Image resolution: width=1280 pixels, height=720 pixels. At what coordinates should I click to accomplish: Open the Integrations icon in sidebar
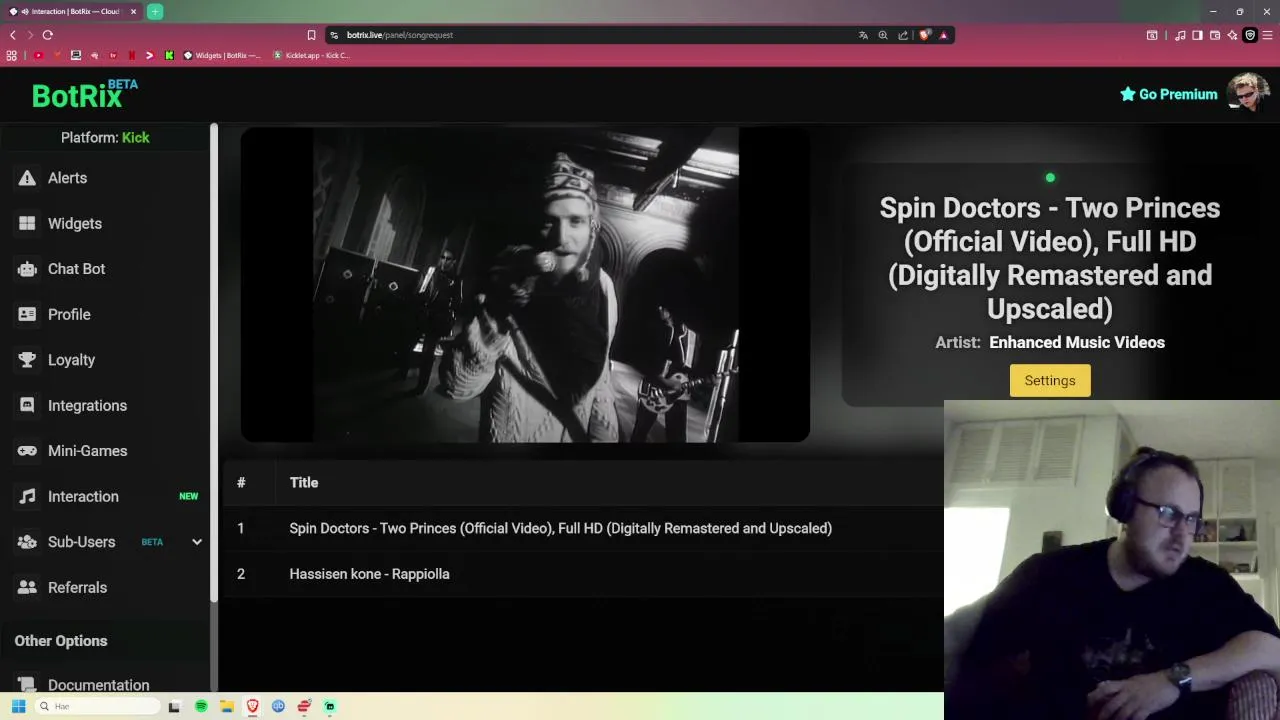click(27, 405)
